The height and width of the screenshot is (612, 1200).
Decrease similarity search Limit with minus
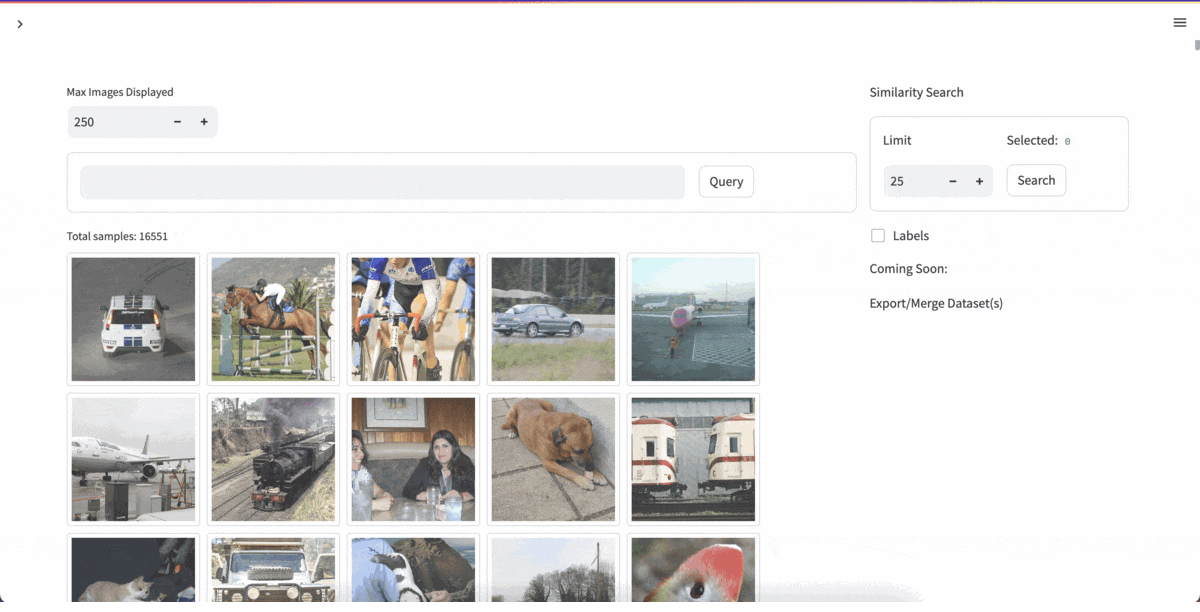953,181
